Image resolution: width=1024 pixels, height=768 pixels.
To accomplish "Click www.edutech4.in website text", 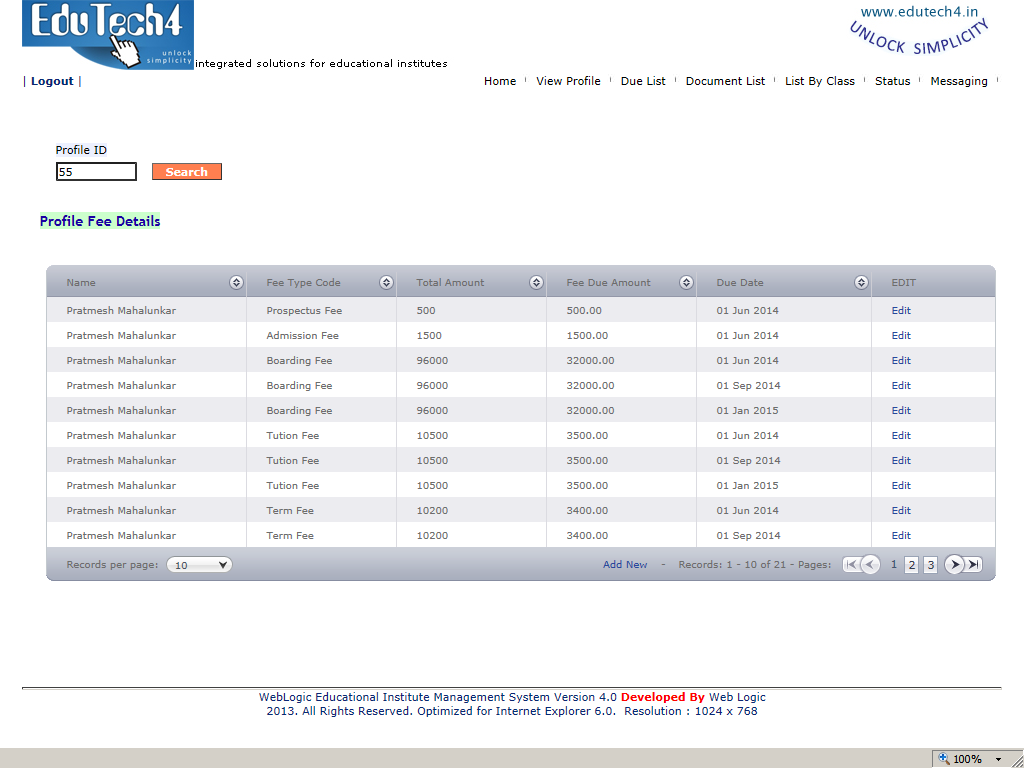I will click(919, 12).
